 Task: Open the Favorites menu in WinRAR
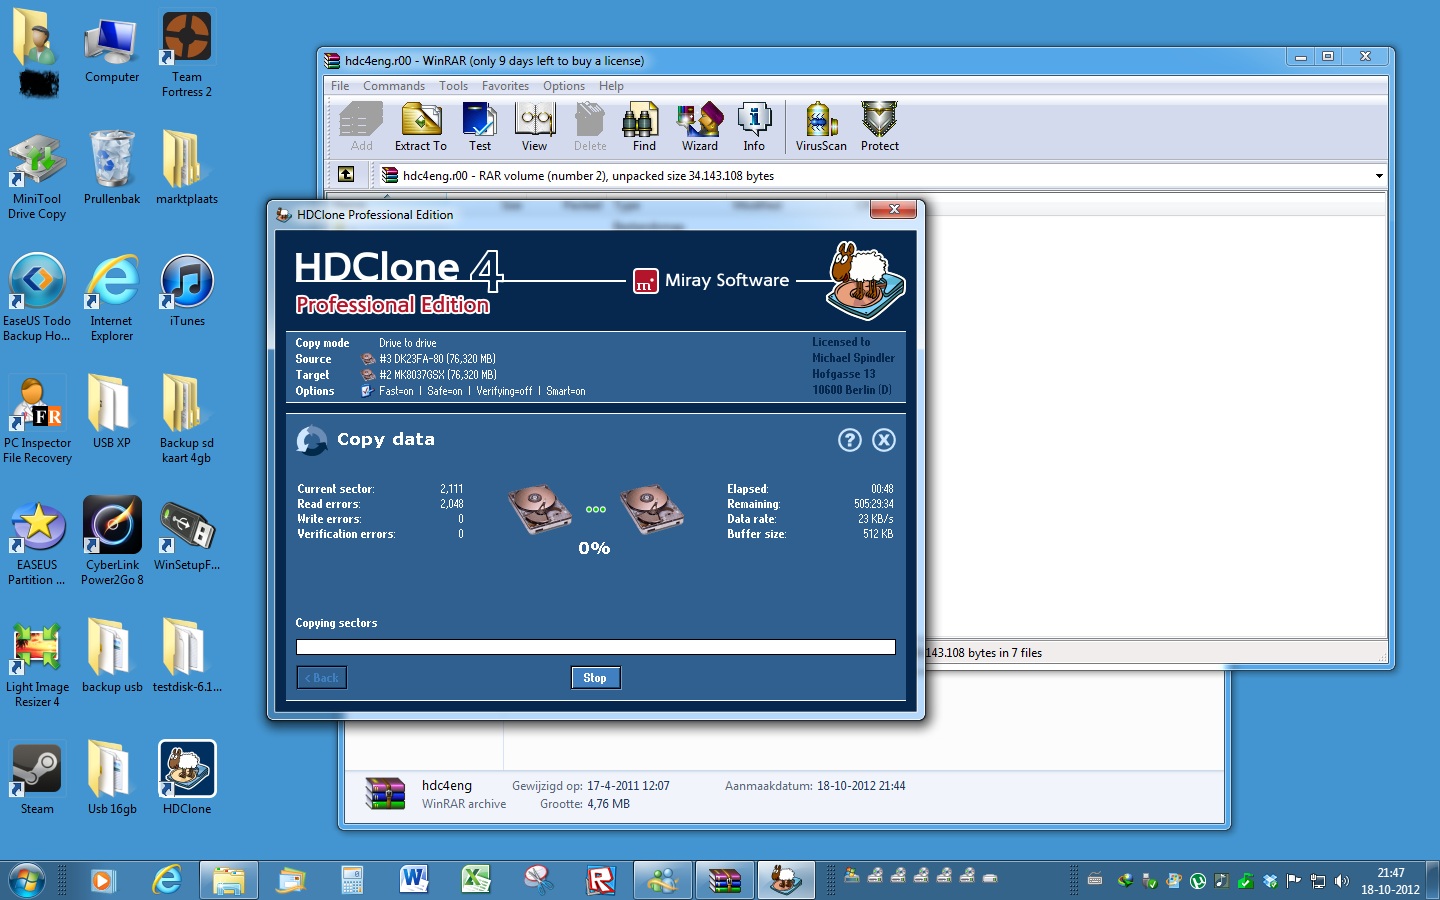pyautogui.click(x=505, y=86)
